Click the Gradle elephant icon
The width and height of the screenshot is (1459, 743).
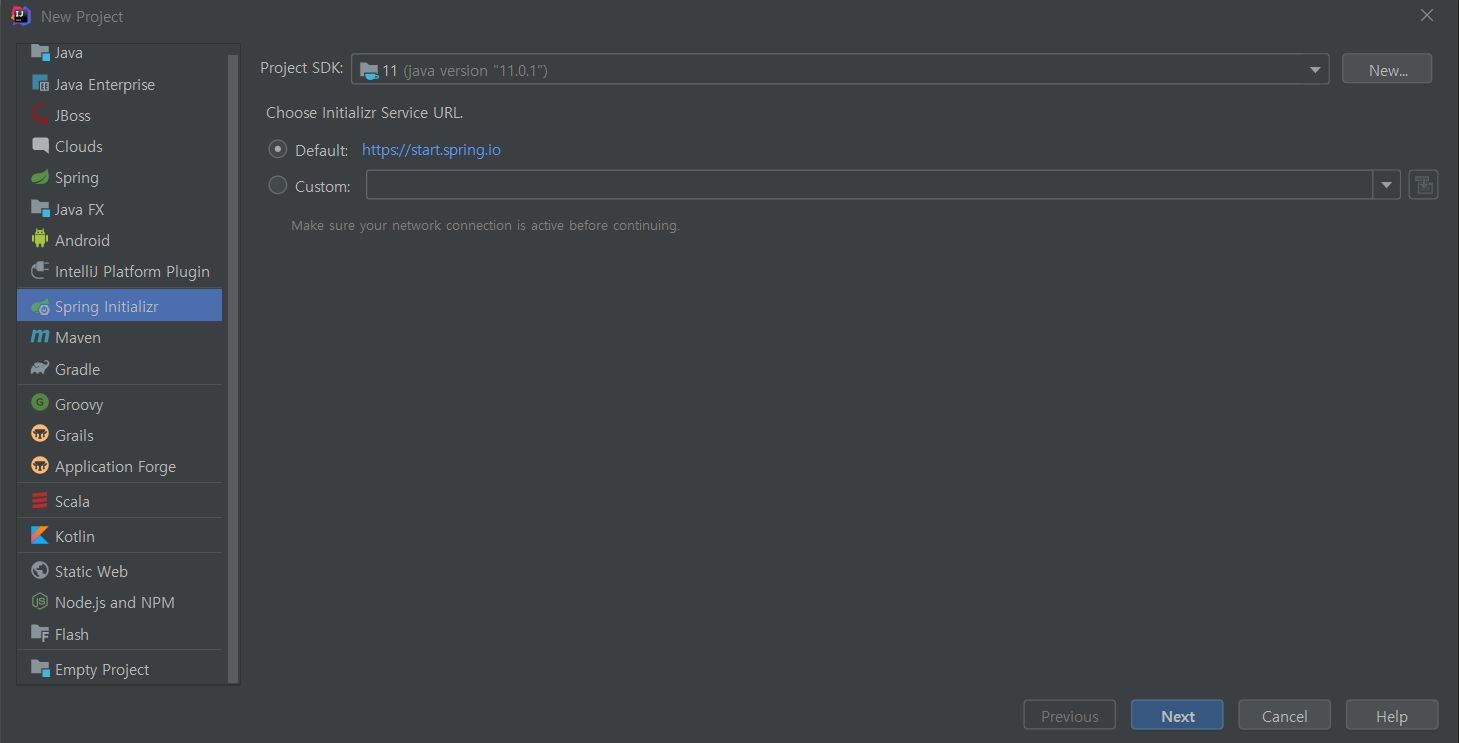(40, 369)
